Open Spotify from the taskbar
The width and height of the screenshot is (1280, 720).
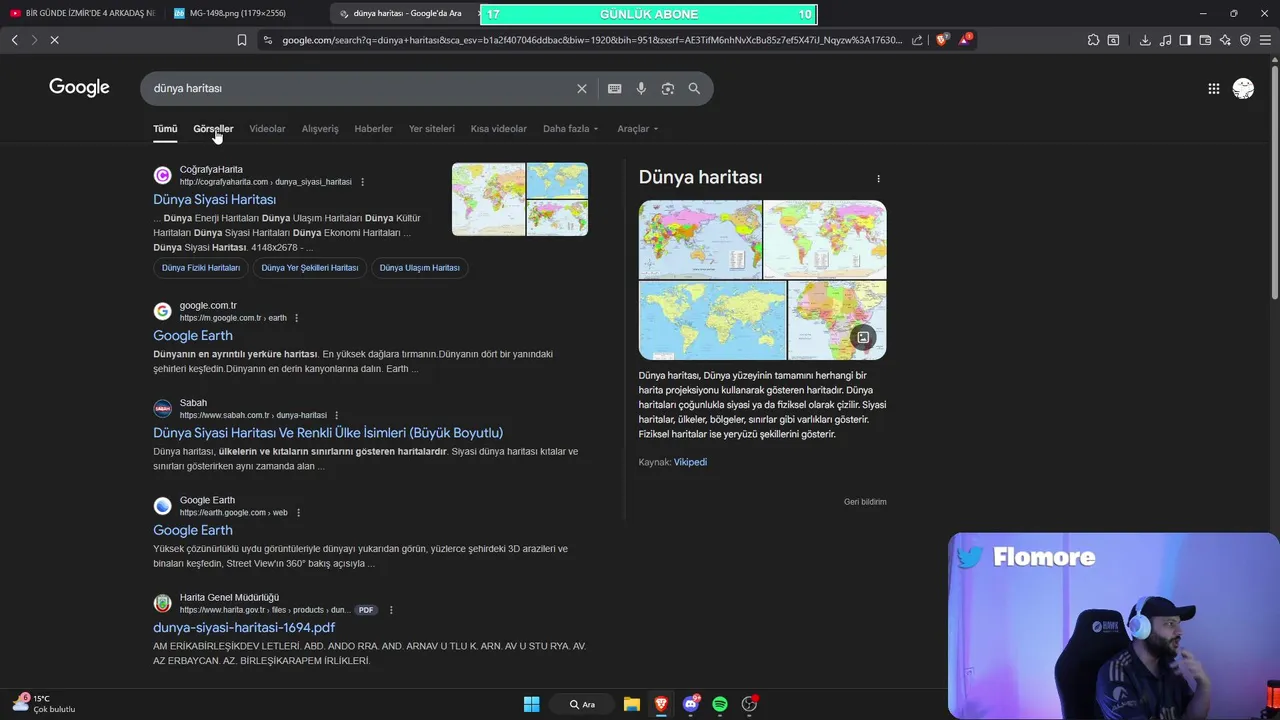point(720,704)
